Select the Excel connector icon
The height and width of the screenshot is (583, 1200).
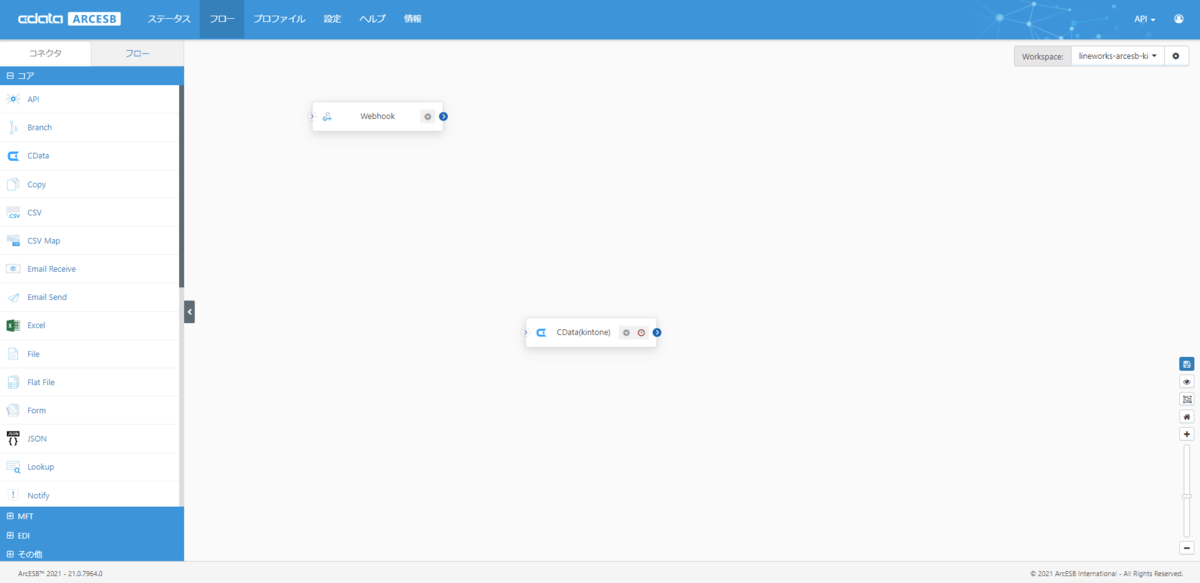tap(13, 325)
